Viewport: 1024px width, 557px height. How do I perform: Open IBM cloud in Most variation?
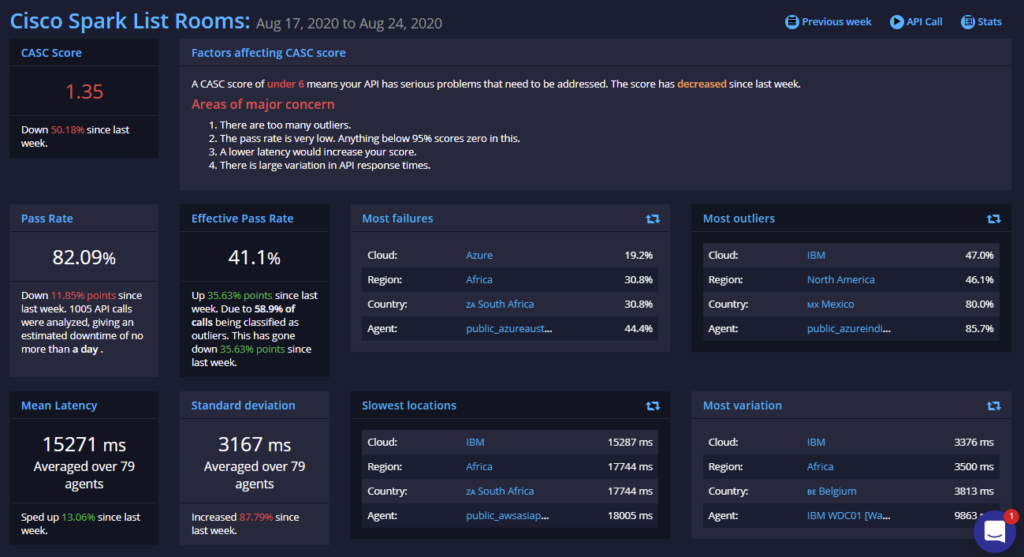point(816,442)
